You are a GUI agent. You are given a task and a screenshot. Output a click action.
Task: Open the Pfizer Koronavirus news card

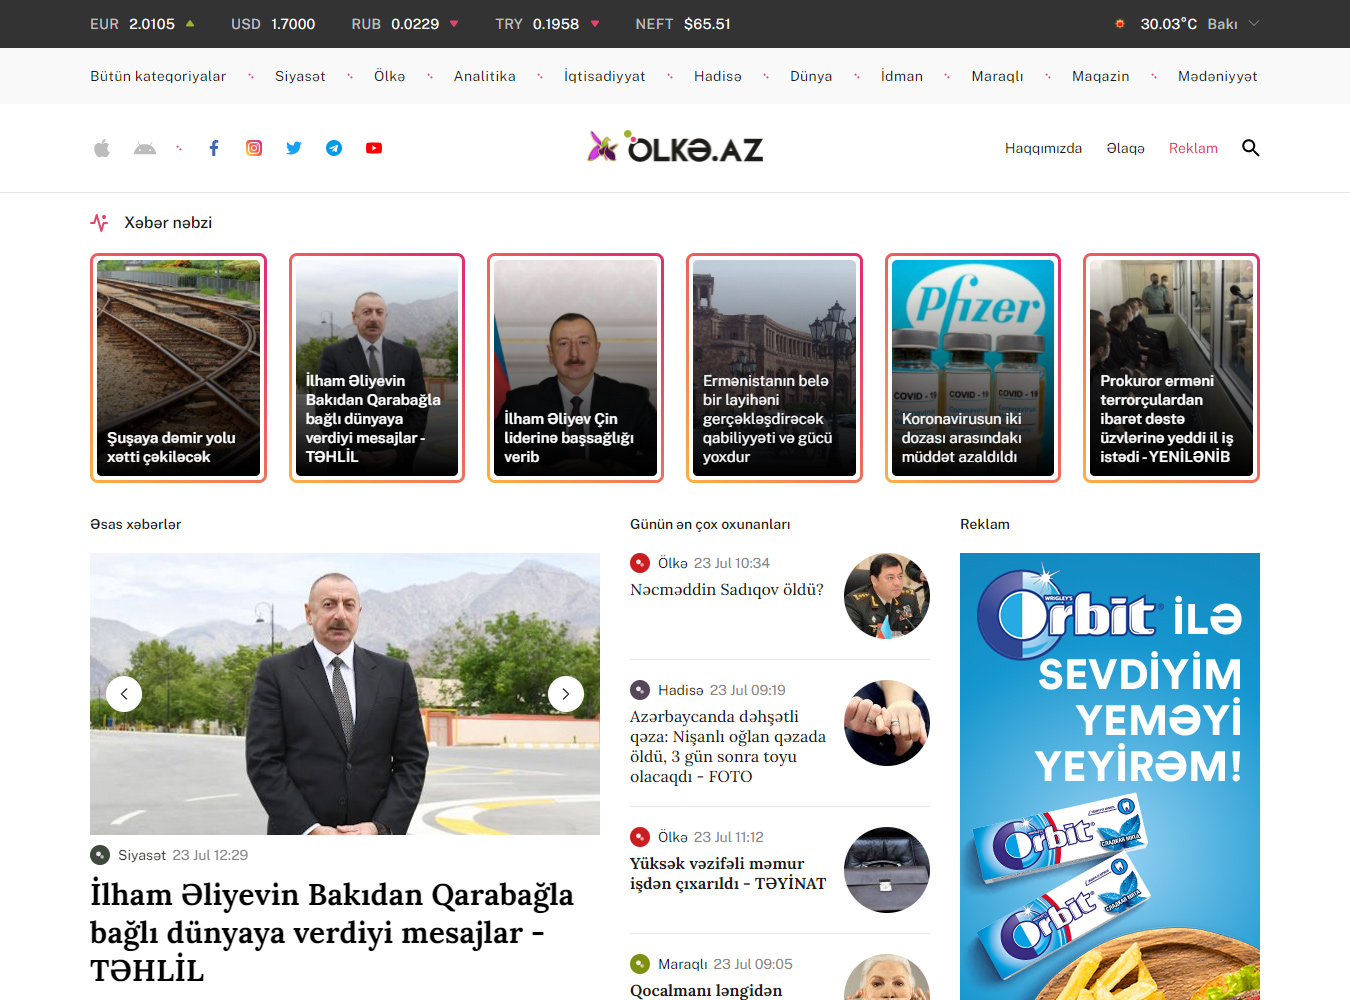click(972, 368)
